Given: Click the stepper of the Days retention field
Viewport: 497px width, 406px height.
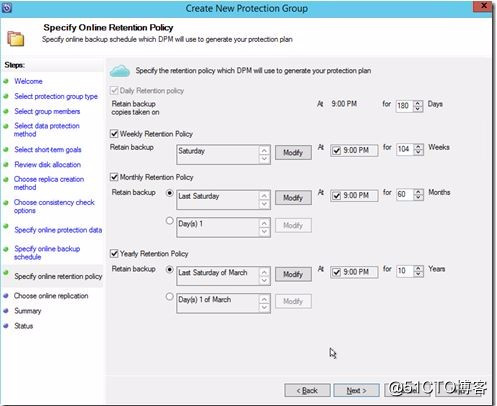Looking at the screenshot, I should tap(418, 106).
